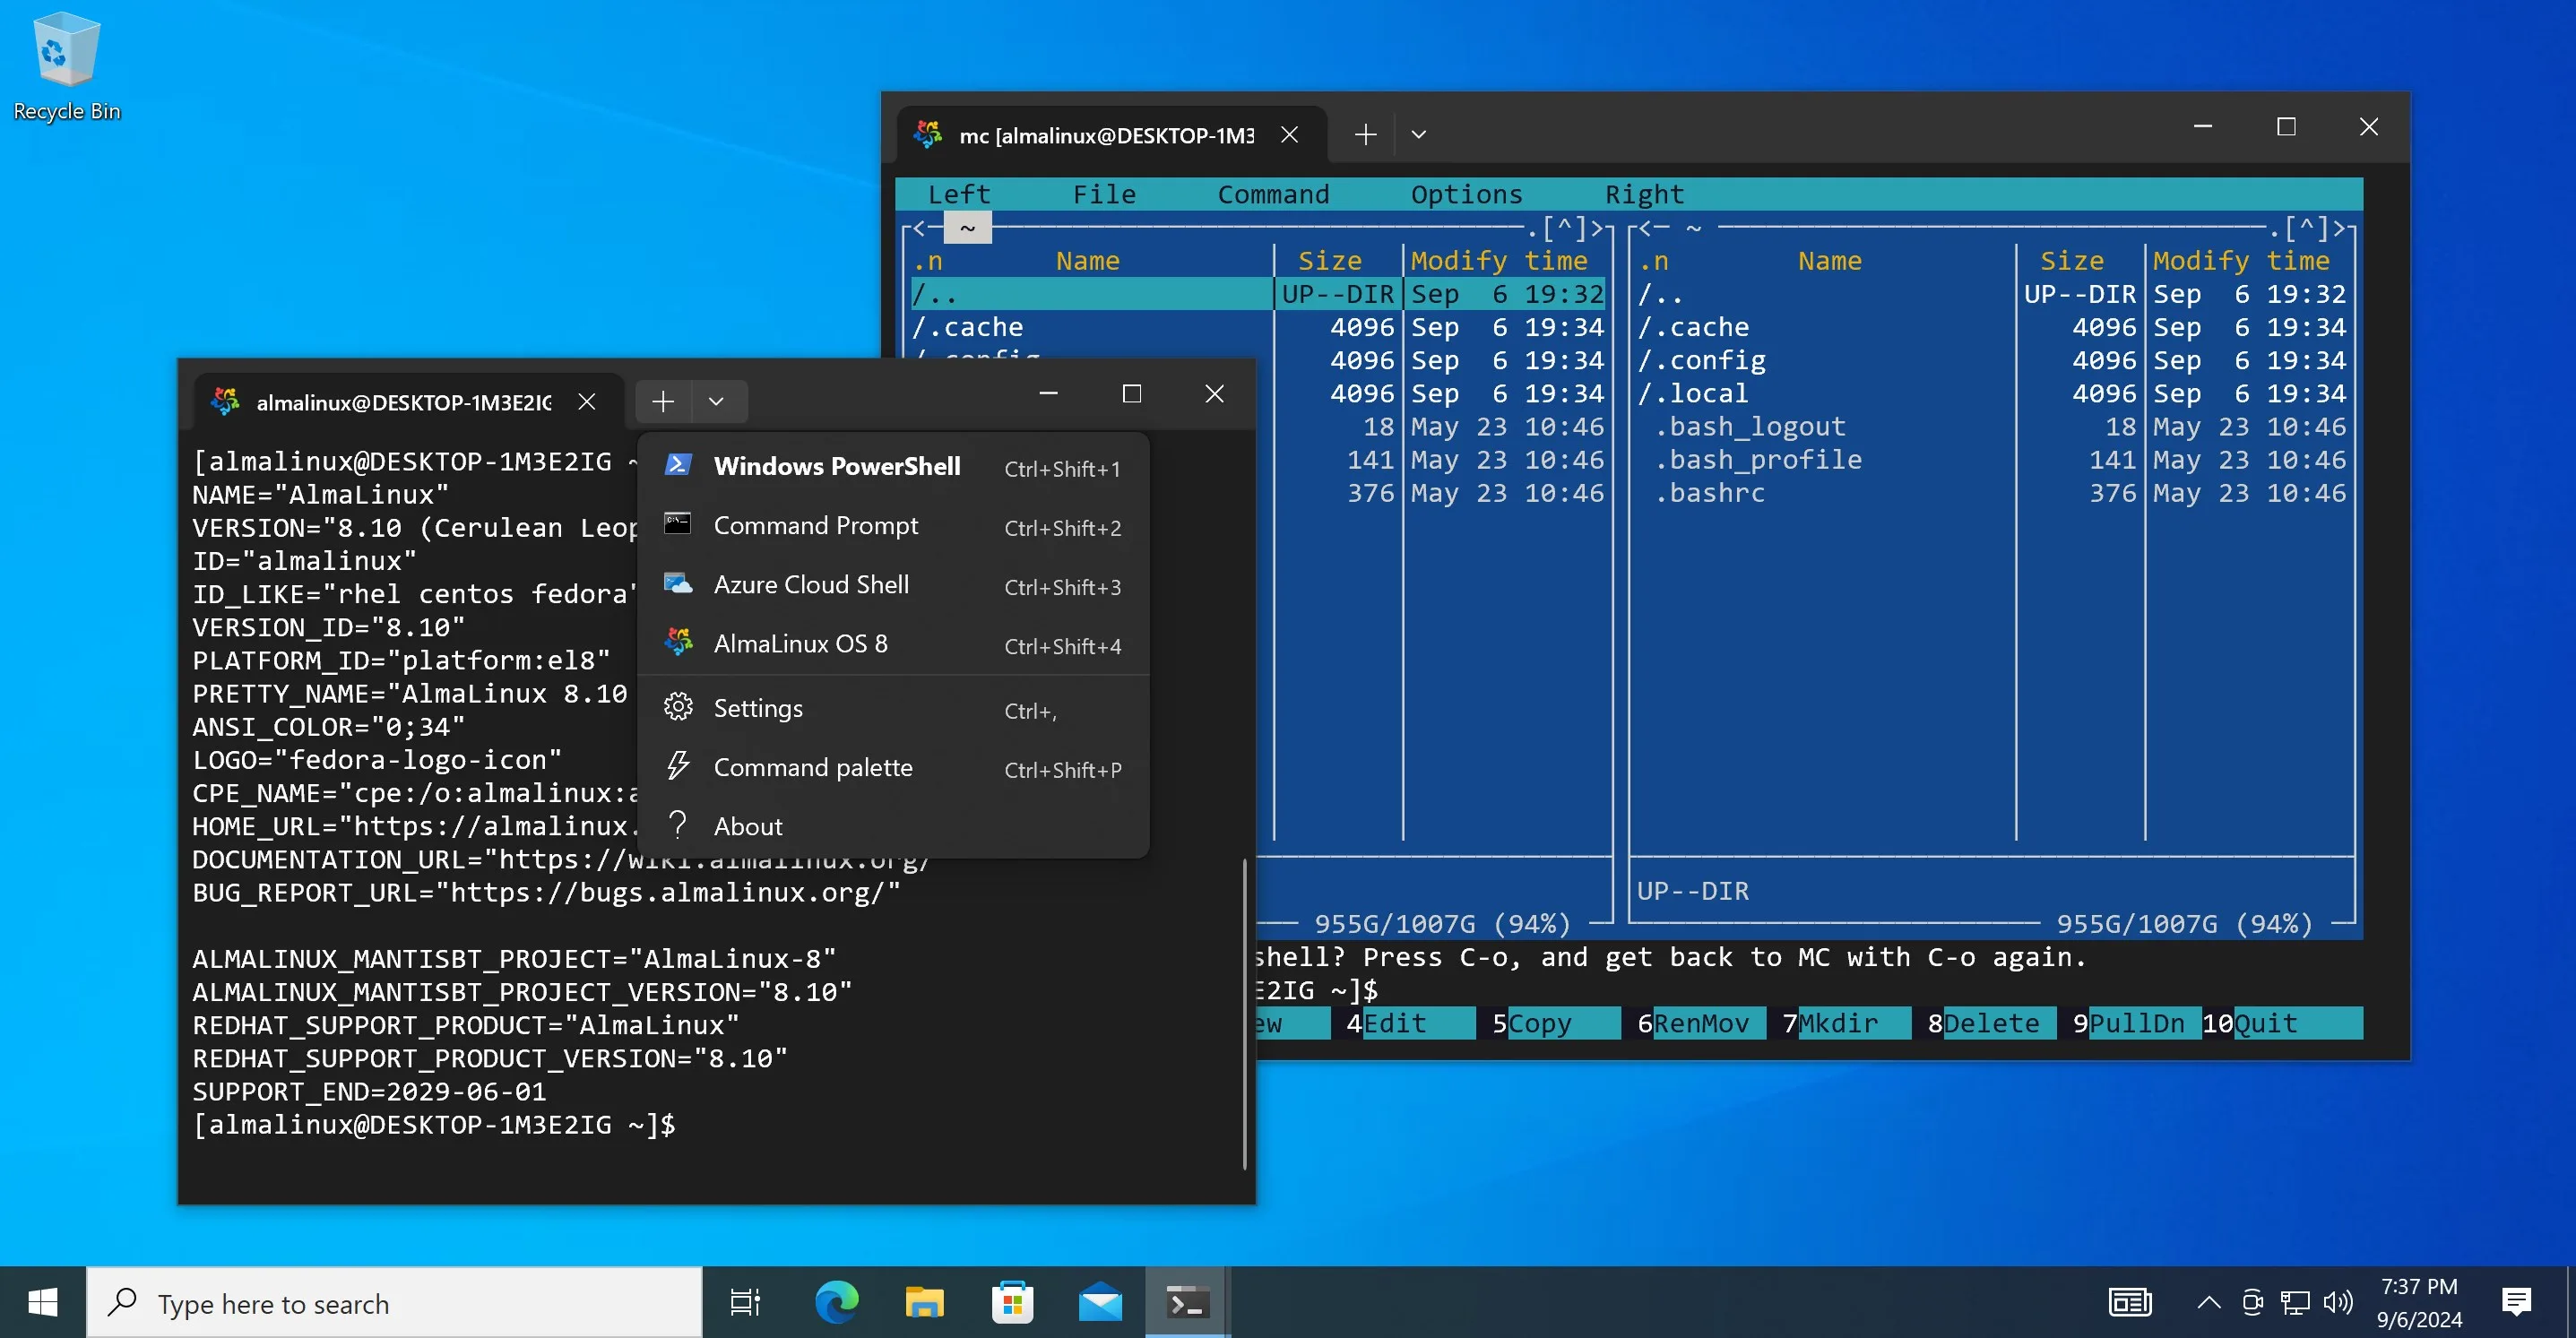
Task: Choose About in terminal dropdown menu
Action: point(892,827)
